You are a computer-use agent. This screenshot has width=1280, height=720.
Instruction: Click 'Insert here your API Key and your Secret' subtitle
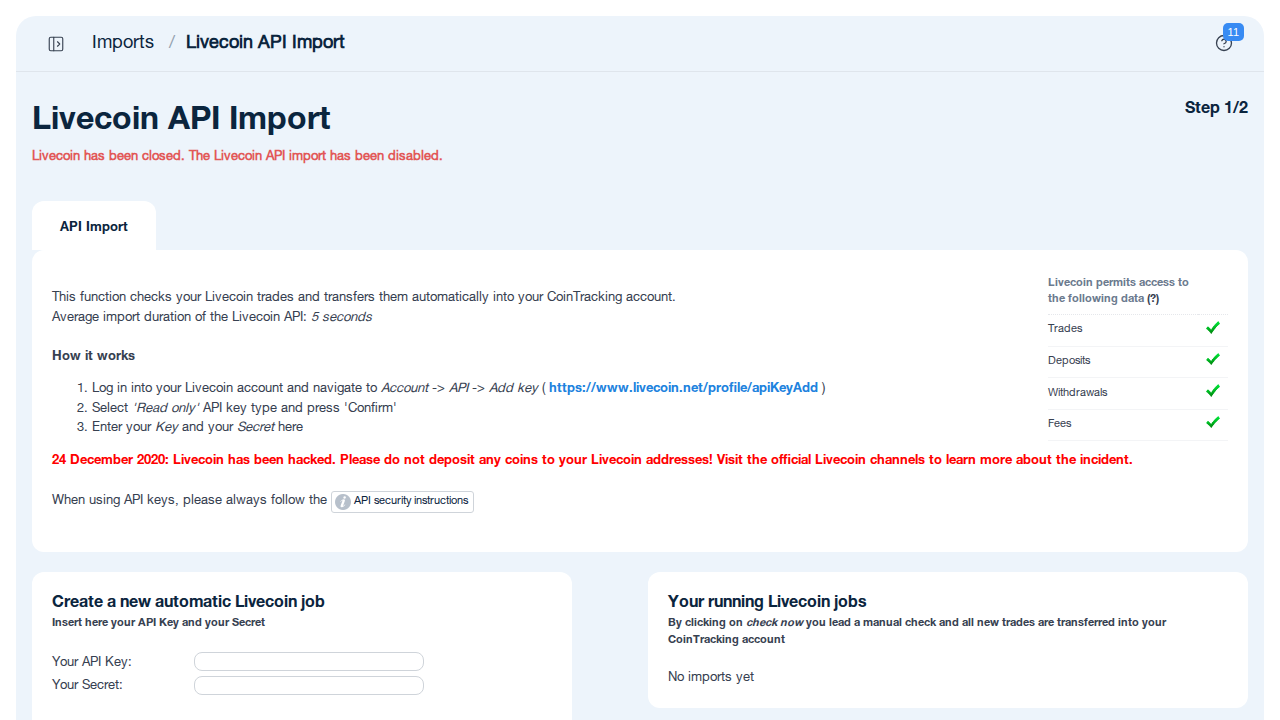tap(159, 622)
